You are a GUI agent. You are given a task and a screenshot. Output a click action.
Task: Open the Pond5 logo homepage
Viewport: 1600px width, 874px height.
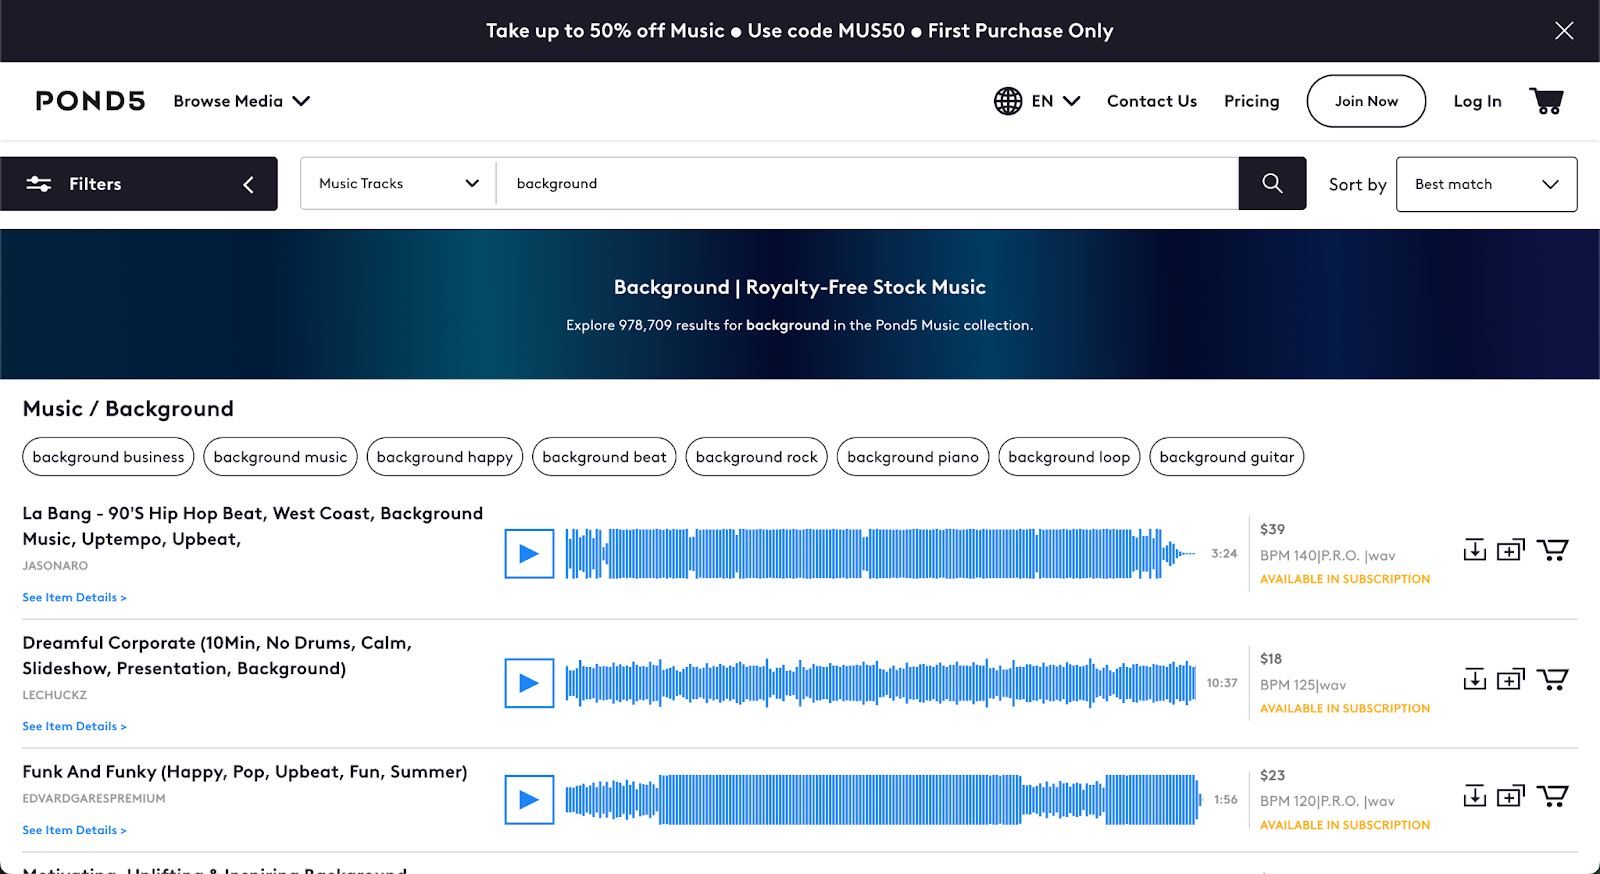click(90, 101)
